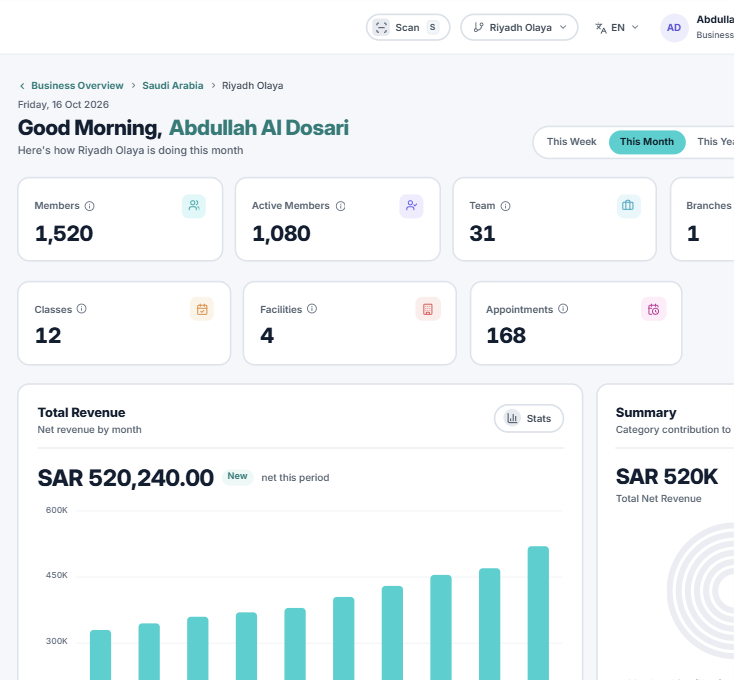The height and width of the screenshot is (680, 734).
Task: Click the Scan button
Action: (x=408, y=28)
